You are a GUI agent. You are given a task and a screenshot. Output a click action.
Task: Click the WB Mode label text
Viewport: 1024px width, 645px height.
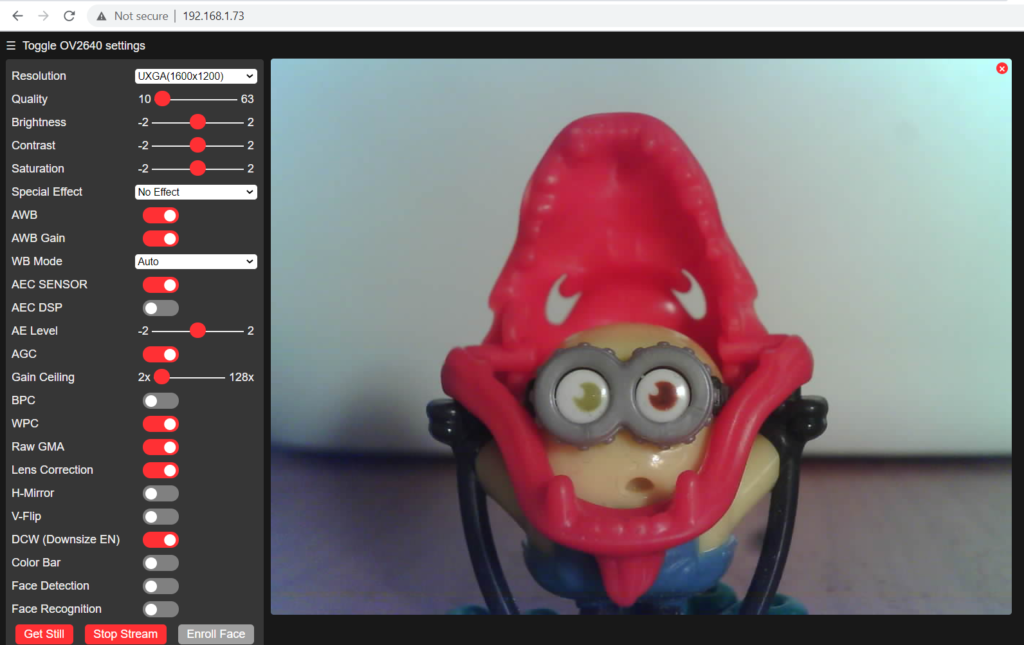tap(37, 261)
